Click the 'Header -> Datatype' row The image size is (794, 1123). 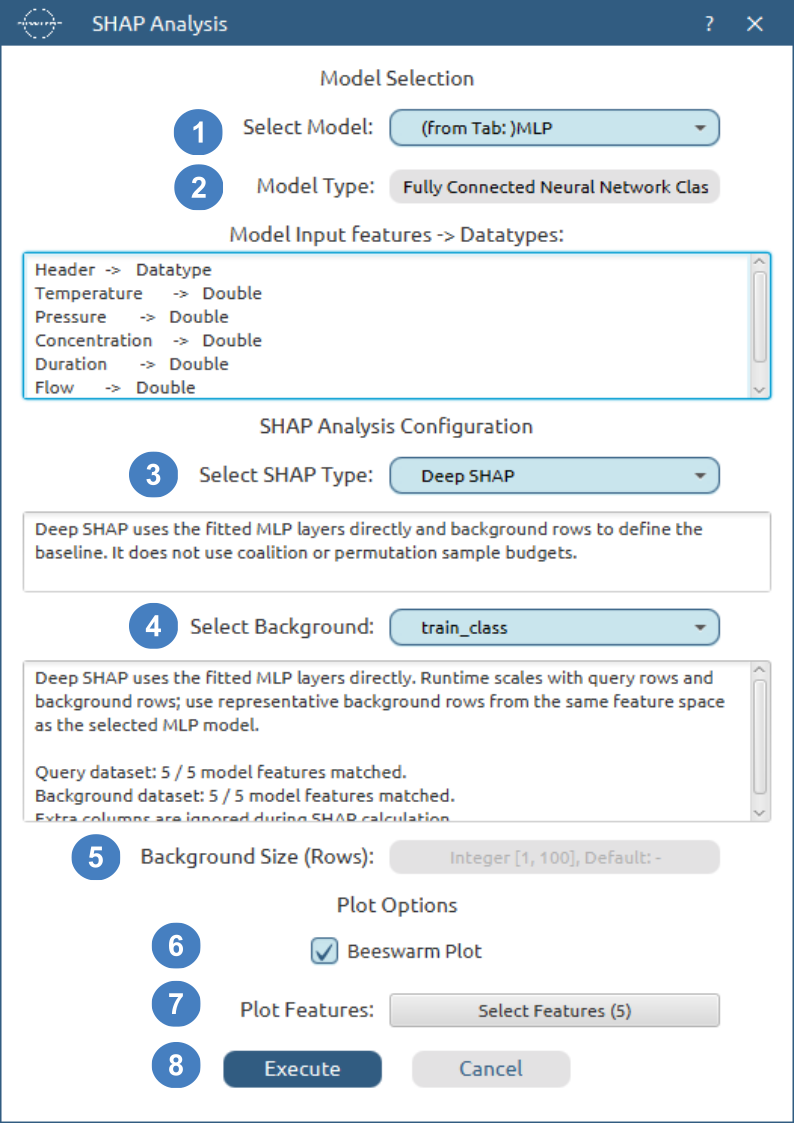click(x=123, y=270)
